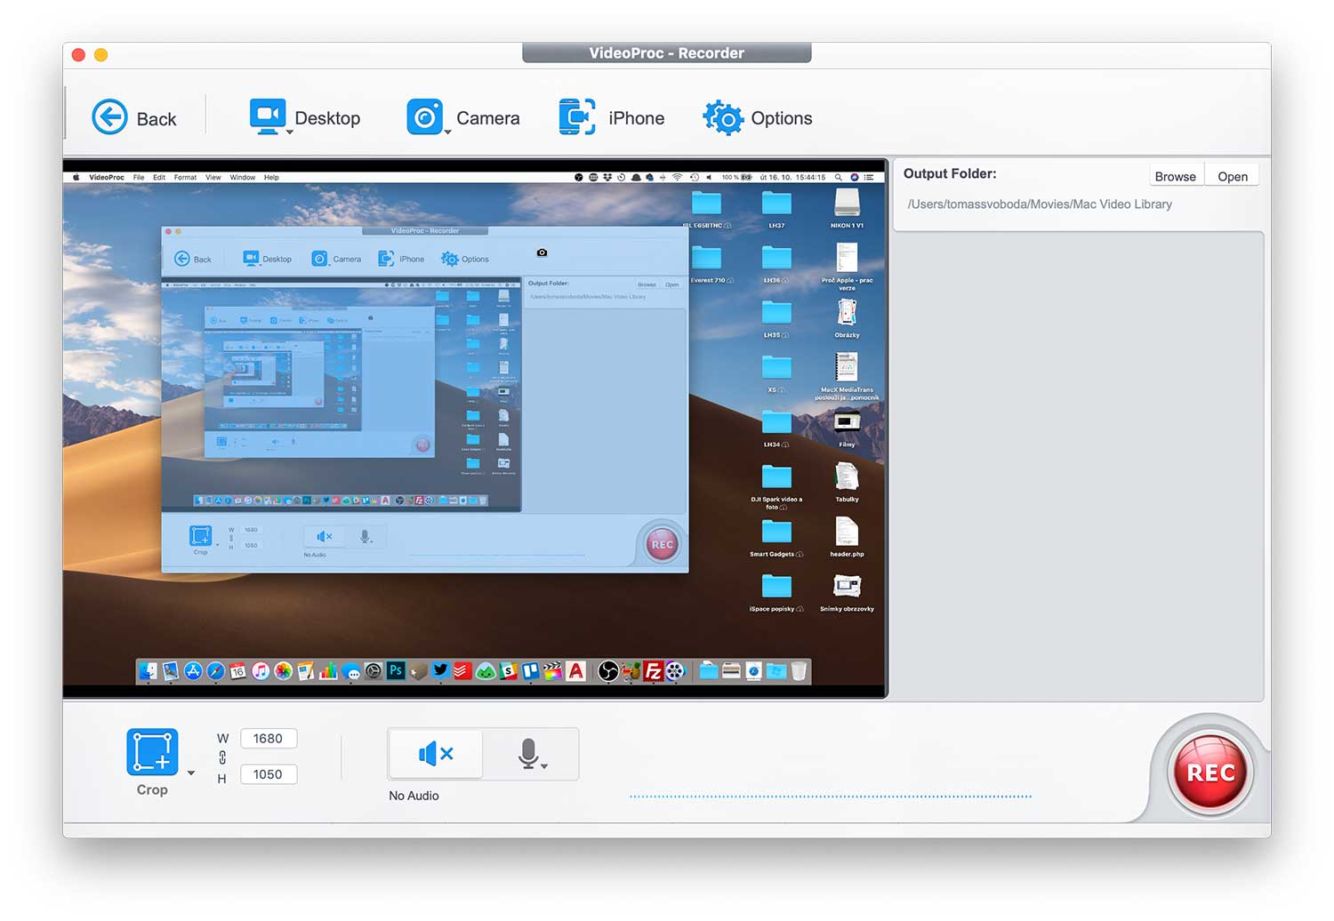Viewport: 1334px width, 921px height.
Task: Toggle the aspect ratio lock between W and H
Action: [x=222, y=758]
